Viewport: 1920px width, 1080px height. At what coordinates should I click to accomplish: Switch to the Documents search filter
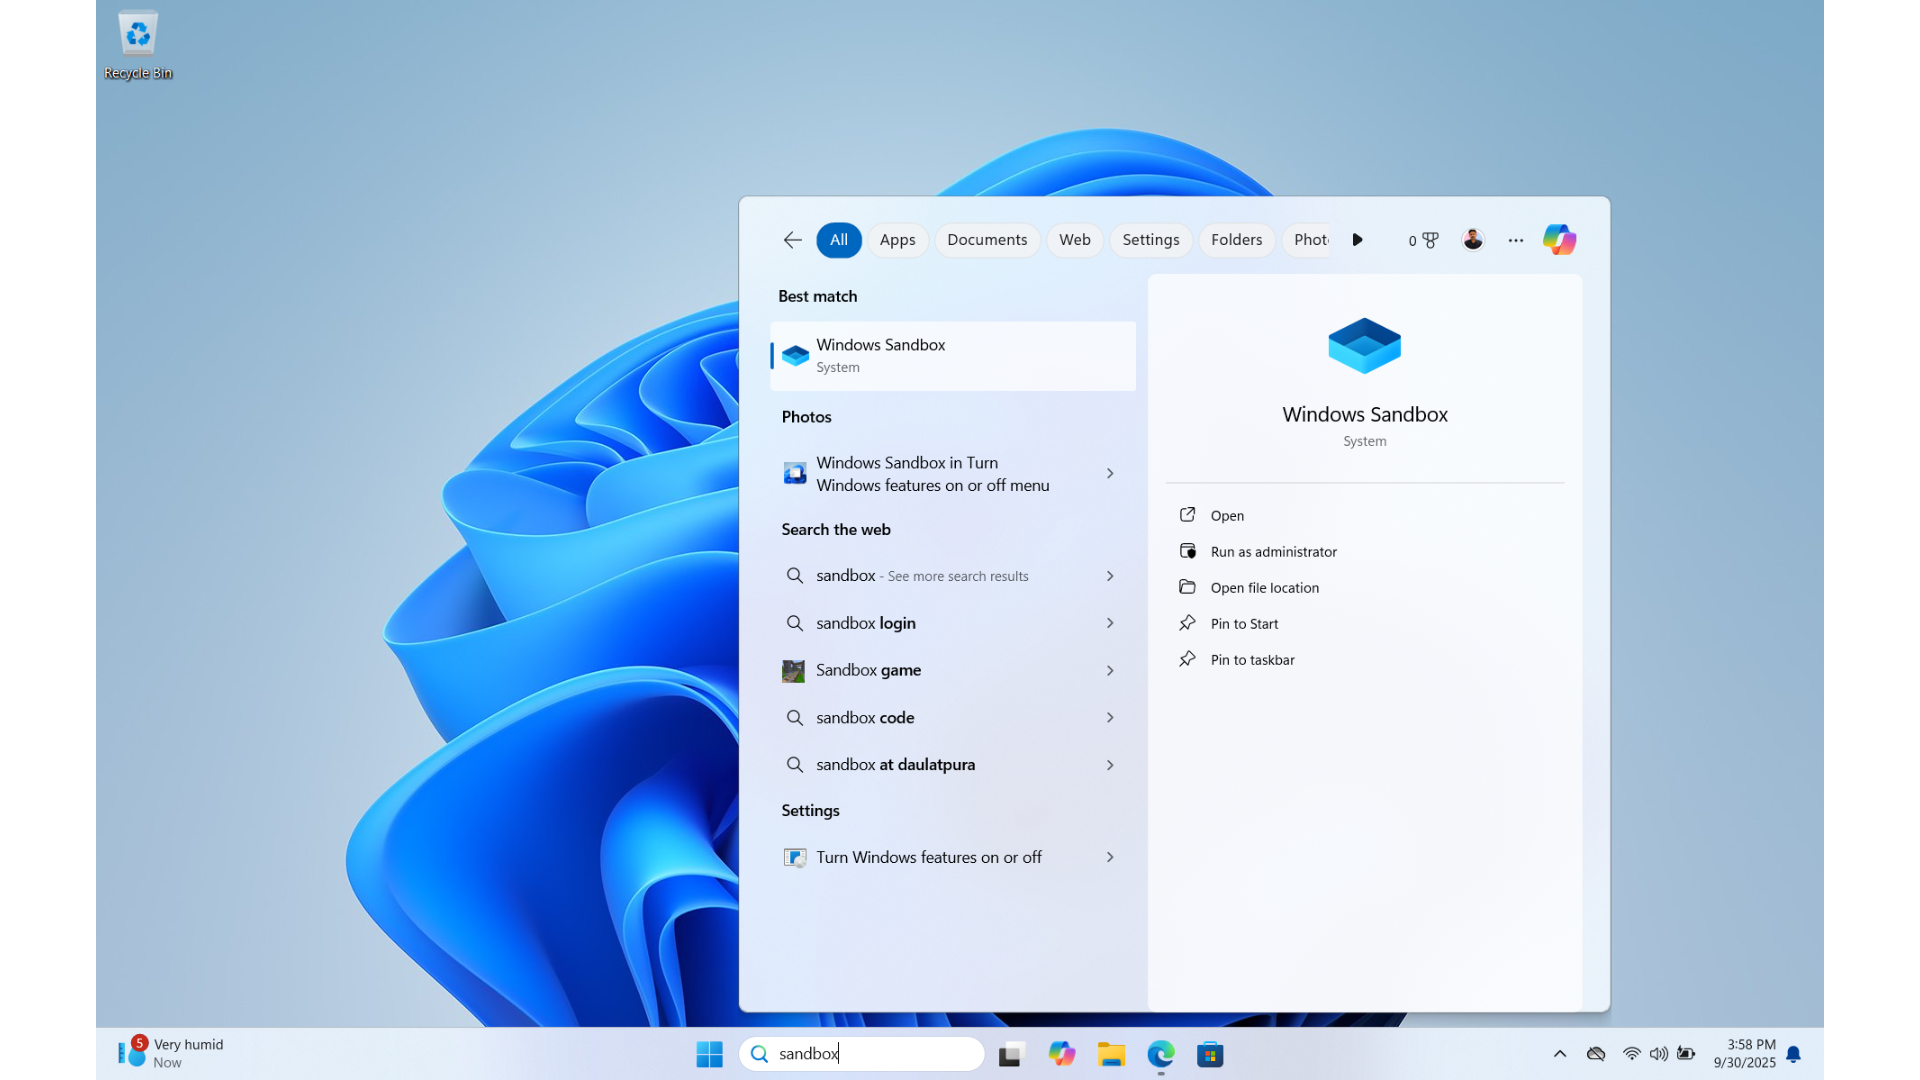coord(987,240)
